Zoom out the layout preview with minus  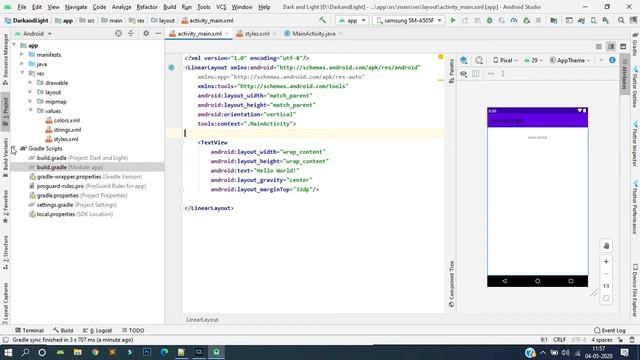(606, 274)
